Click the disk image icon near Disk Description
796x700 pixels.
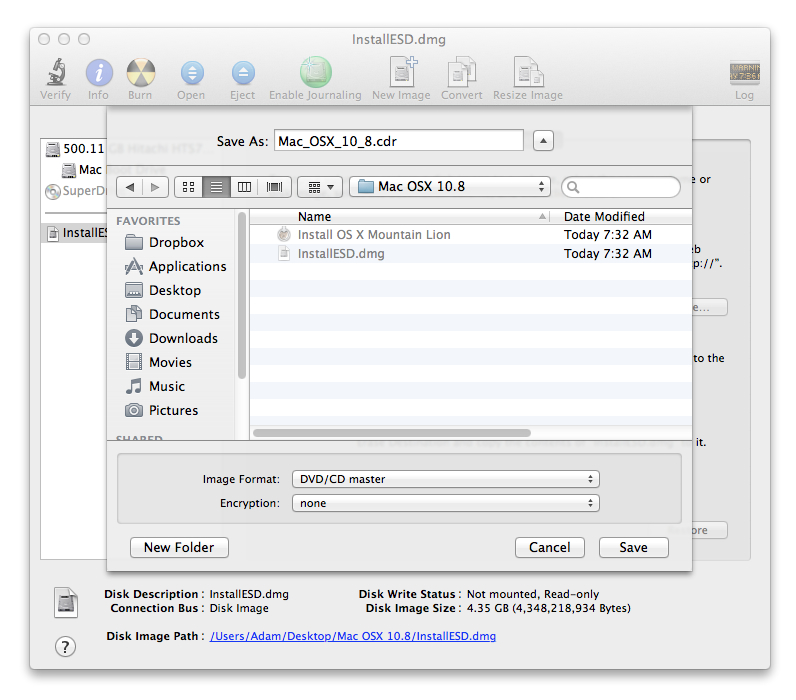pos(66,603)
